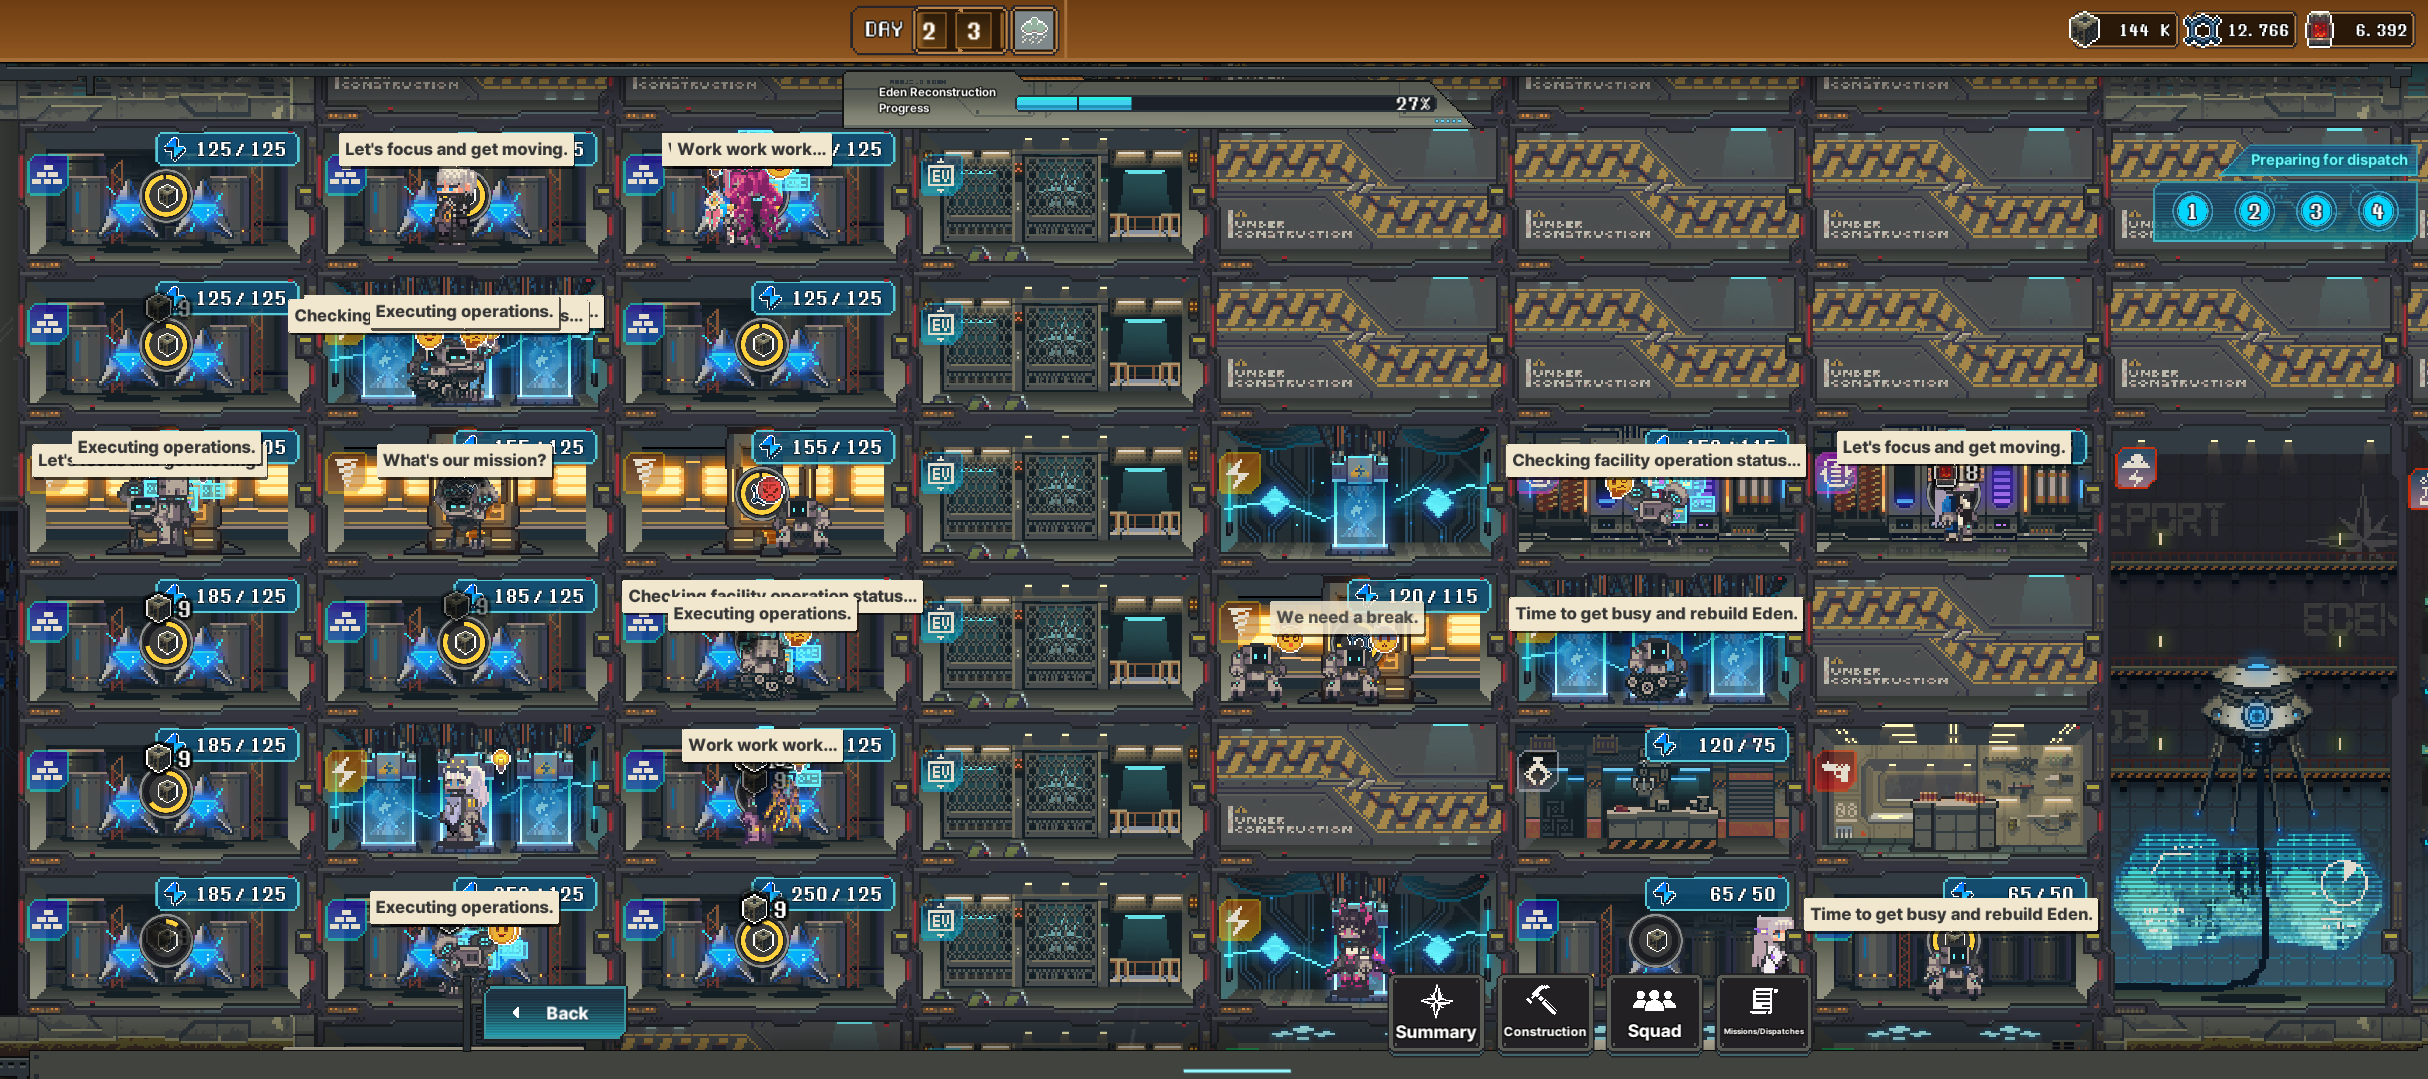Collect the yellow cube icon under 250 / 125

tap(762, 940)
